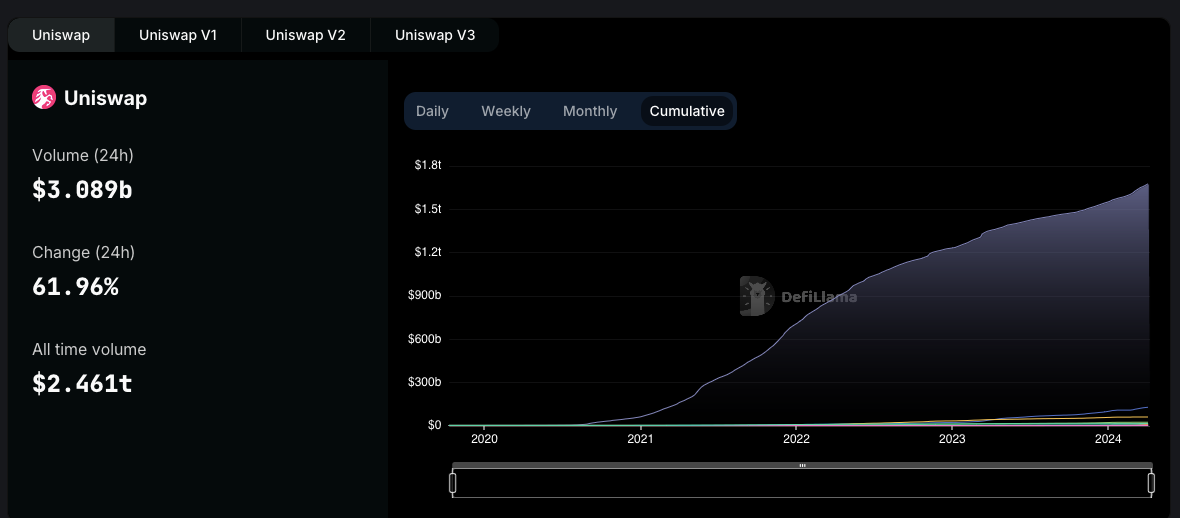Click the Change (24h) label
1180x518 pixels.
[x=84, y=252]
